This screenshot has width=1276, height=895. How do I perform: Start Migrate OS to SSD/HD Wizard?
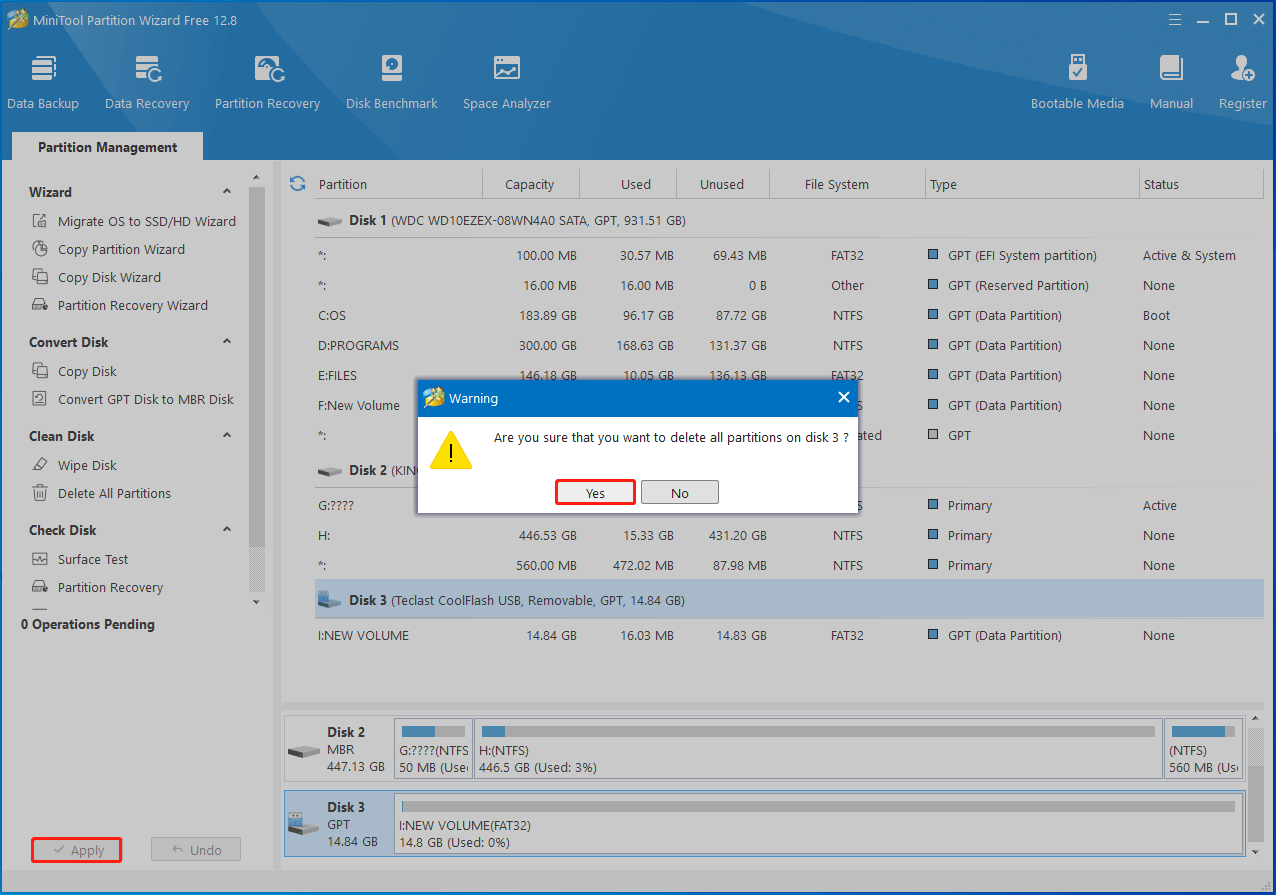(135, 221)
